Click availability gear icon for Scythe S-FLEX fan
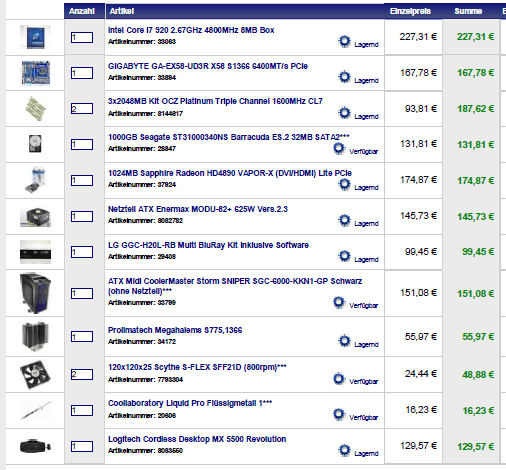This screenshot has width=506, height=470. [339, 379]
